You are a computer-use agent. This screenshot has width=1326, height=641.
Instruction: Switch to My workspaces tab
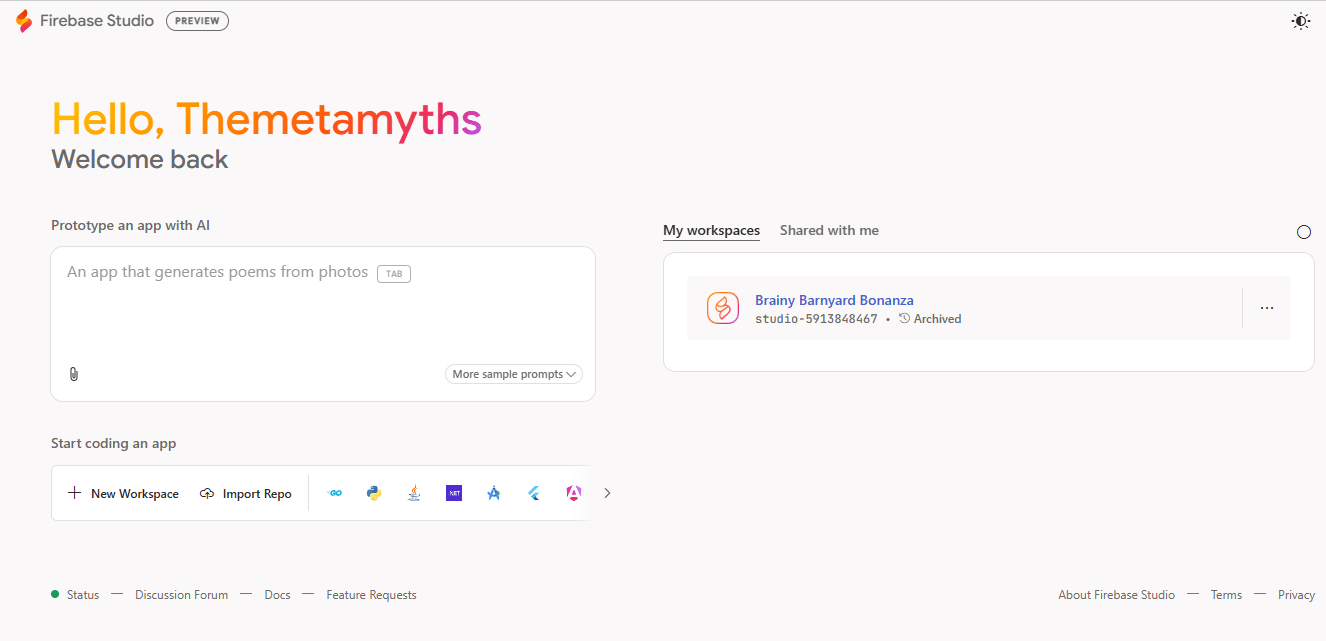[711, 231]
